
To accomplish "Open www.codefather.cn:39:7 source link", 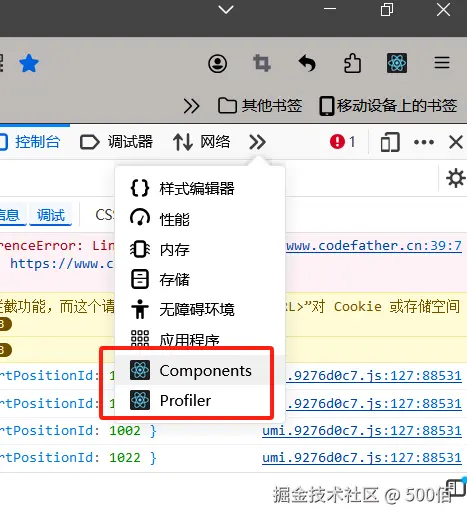I will pyautogui.click(x=374, y=246).
